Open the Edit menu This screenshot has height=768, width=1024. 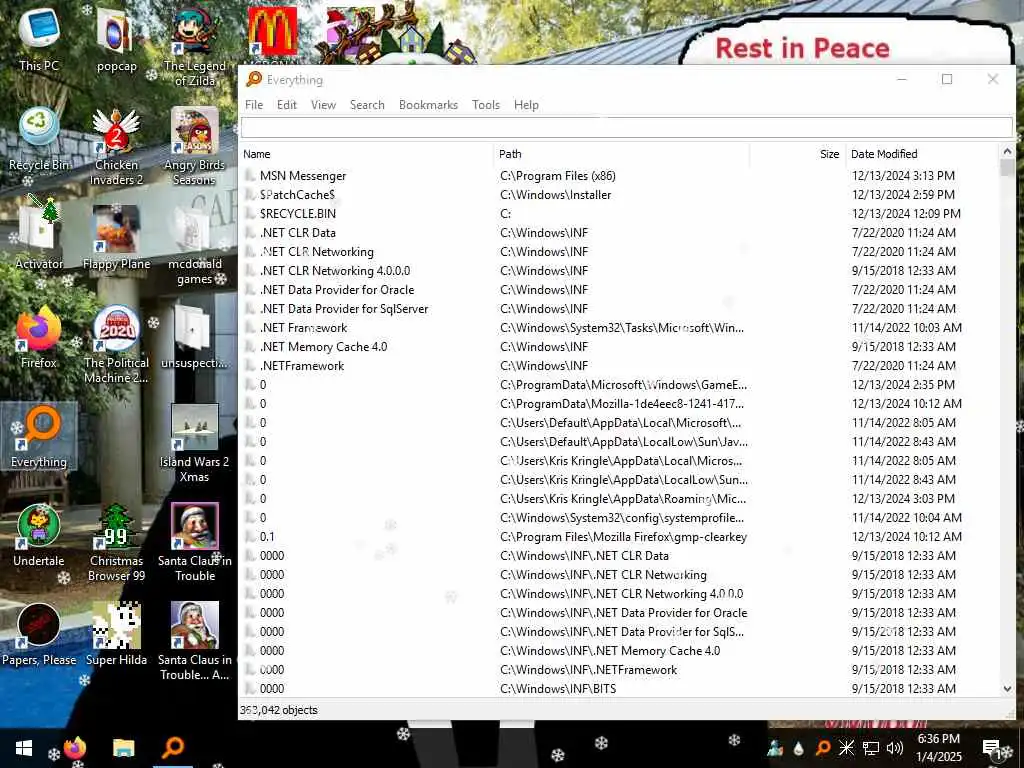pos(287,104)
